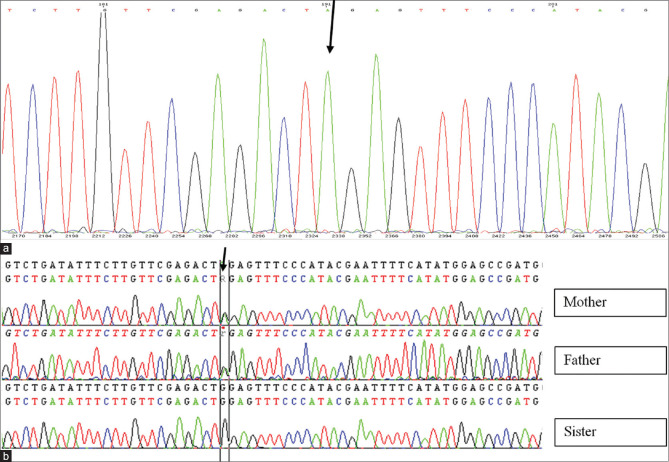Click the first sequence row above Mother's trace
The height and width of the screenshot is (462, 669).
pos(270,264)
